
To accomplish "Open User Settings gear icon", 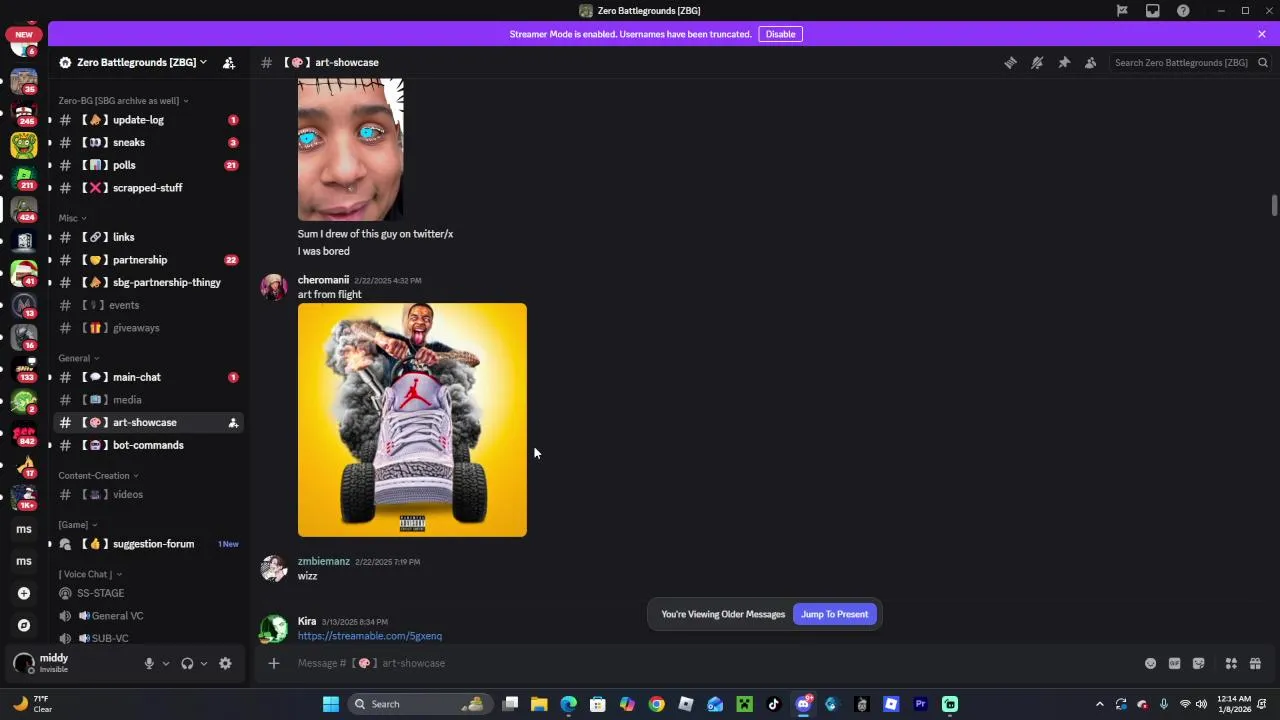I will (225, 663).
